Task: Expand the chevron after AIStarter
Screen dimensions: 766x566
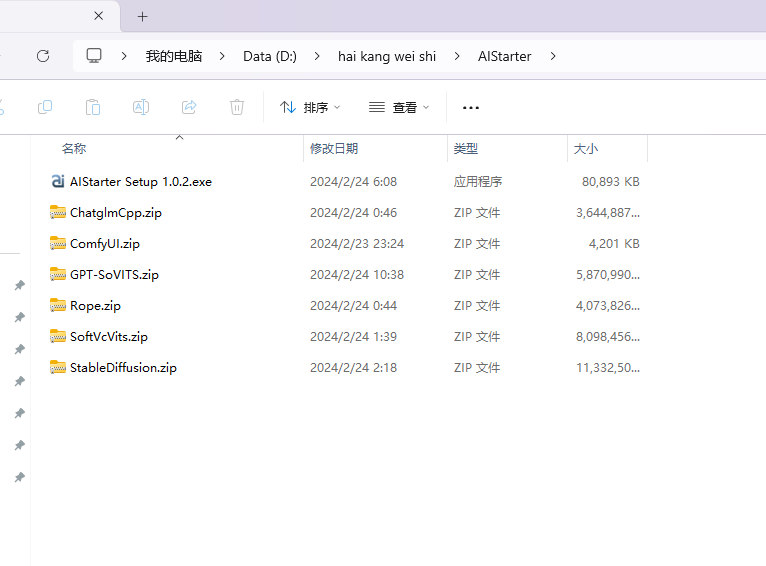Action: tap(553, 56)
